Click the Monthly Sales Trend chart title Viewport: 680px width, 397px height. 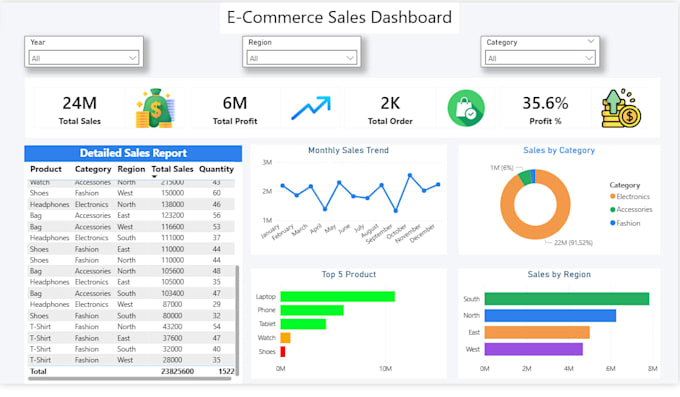click(348, 151)
